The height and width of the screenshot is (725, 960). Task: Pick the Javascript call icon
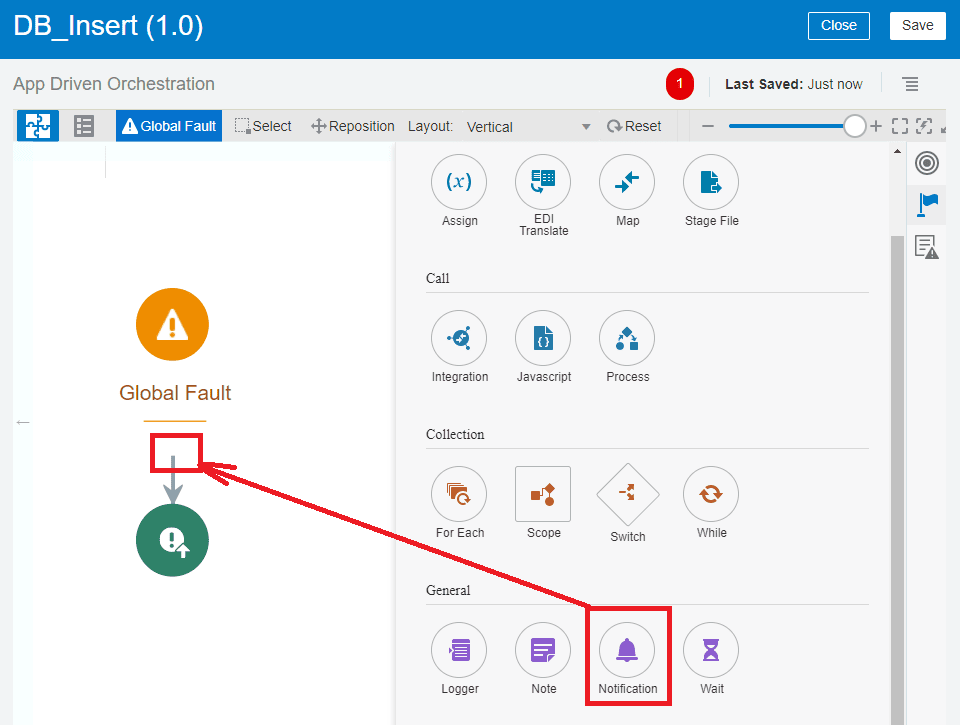543,338
